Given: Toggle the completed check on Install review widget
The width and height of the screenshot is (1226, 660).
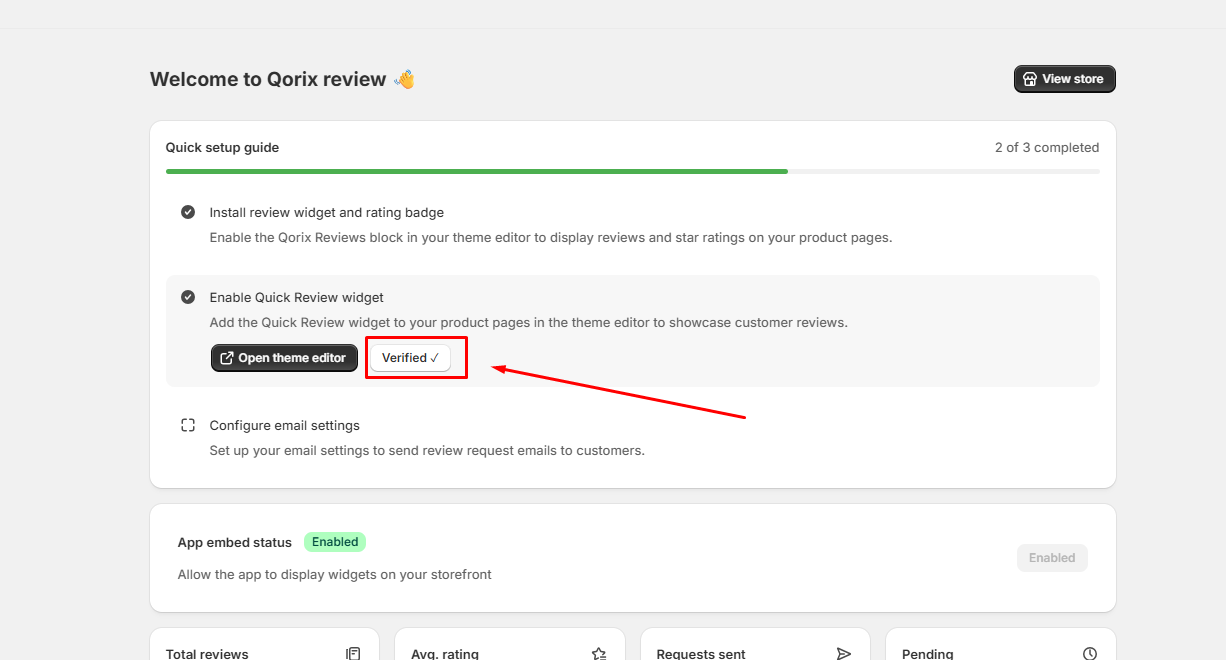Looking at the screenshot, I should pos(188,212).
